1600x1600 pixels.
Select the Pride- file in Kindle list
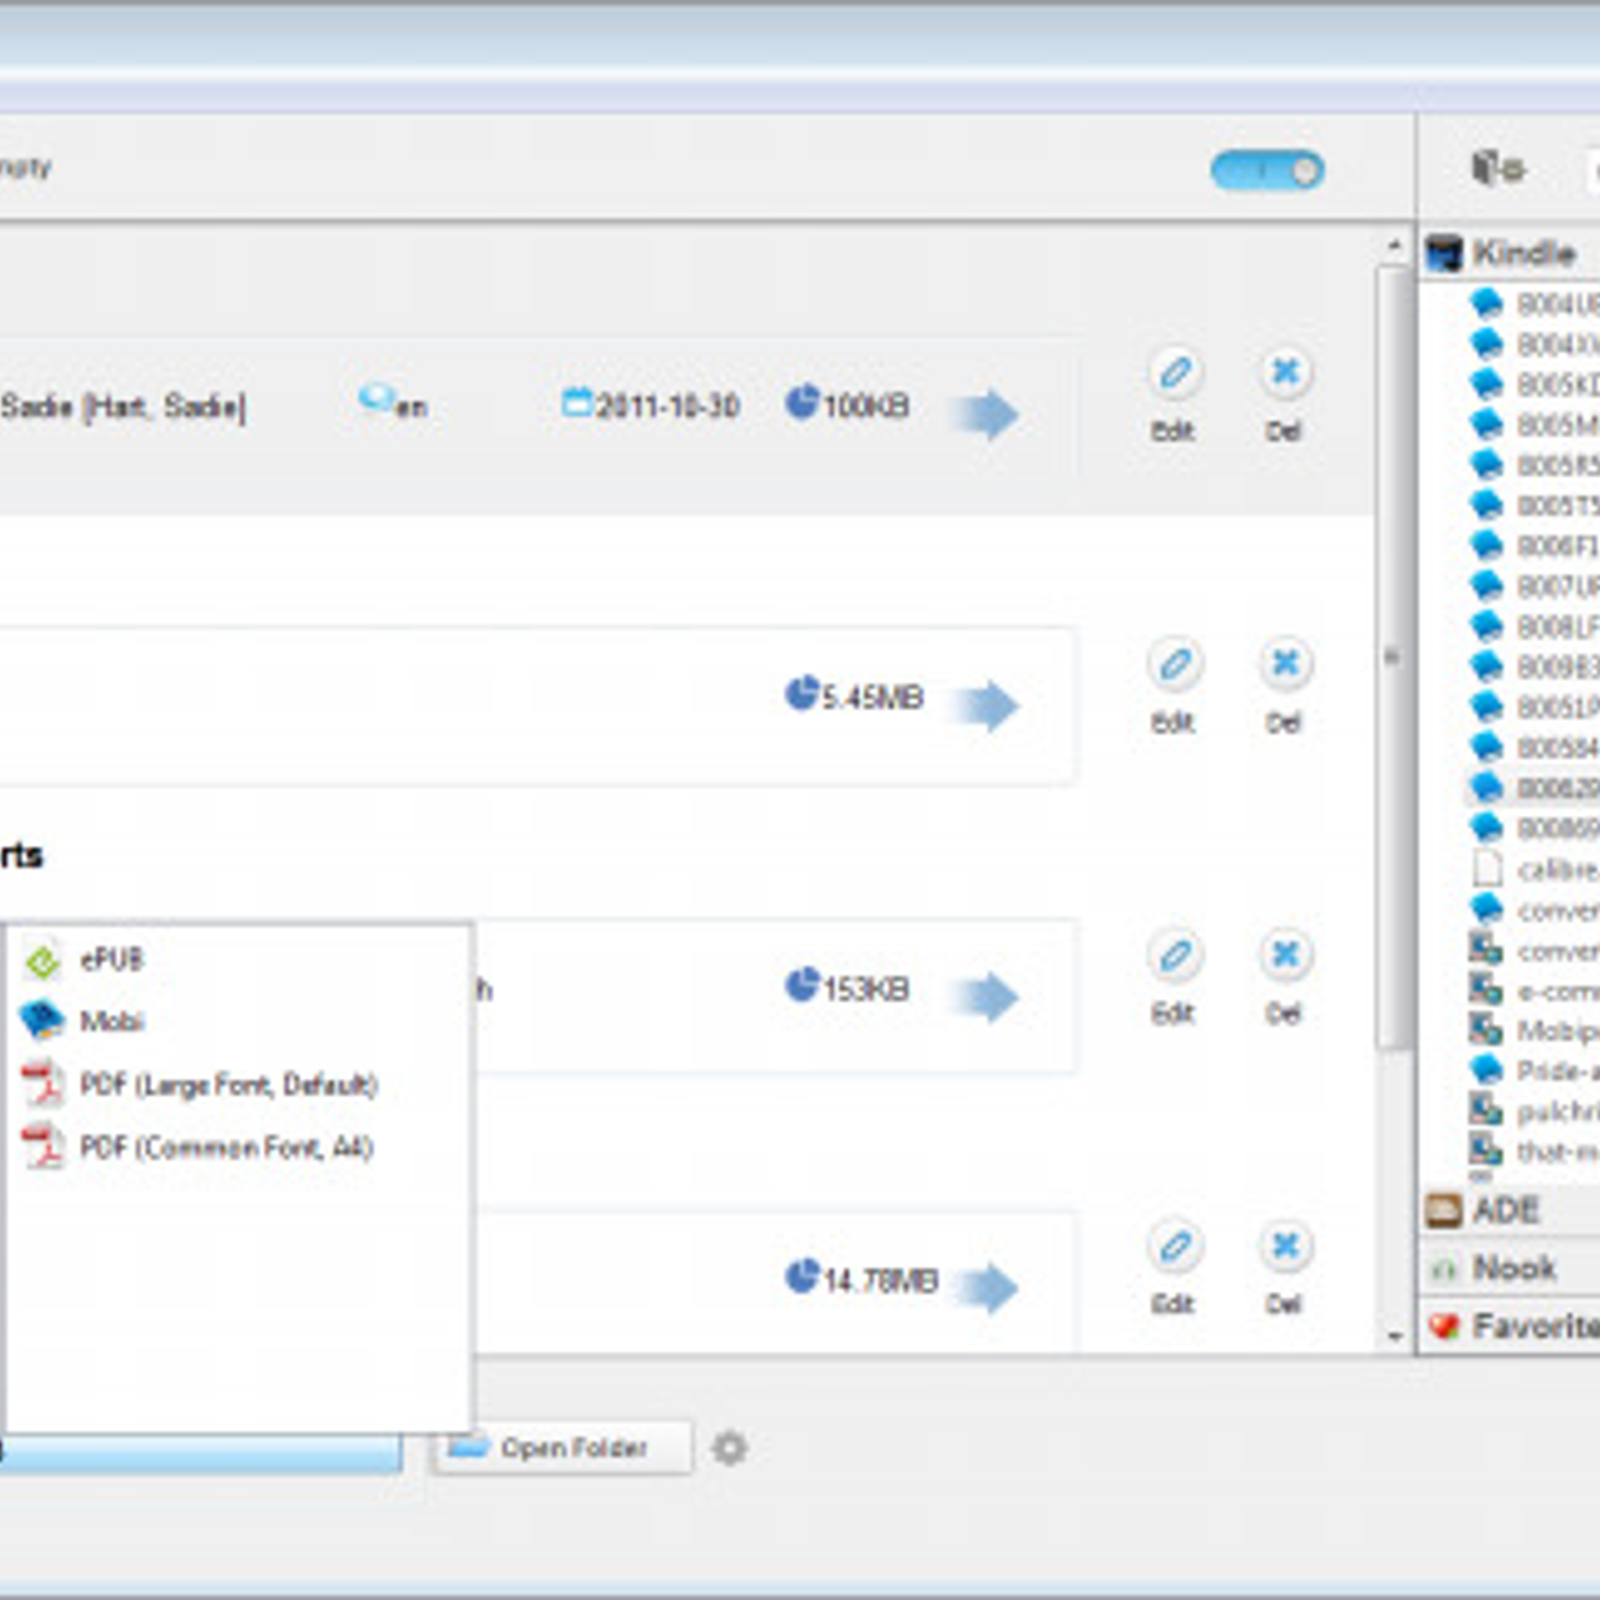click(1533, 1071)
